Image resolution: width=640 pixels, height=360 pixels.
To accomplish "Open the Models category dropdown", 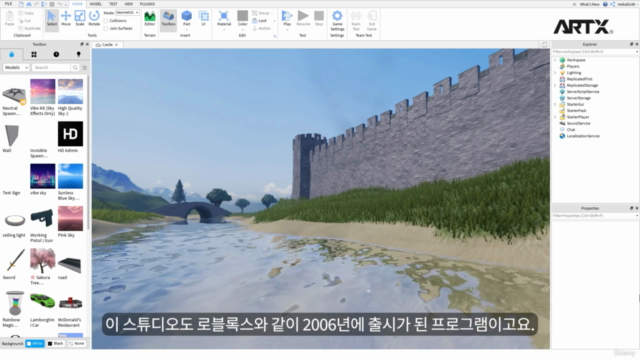I will (x=16, y=67).
